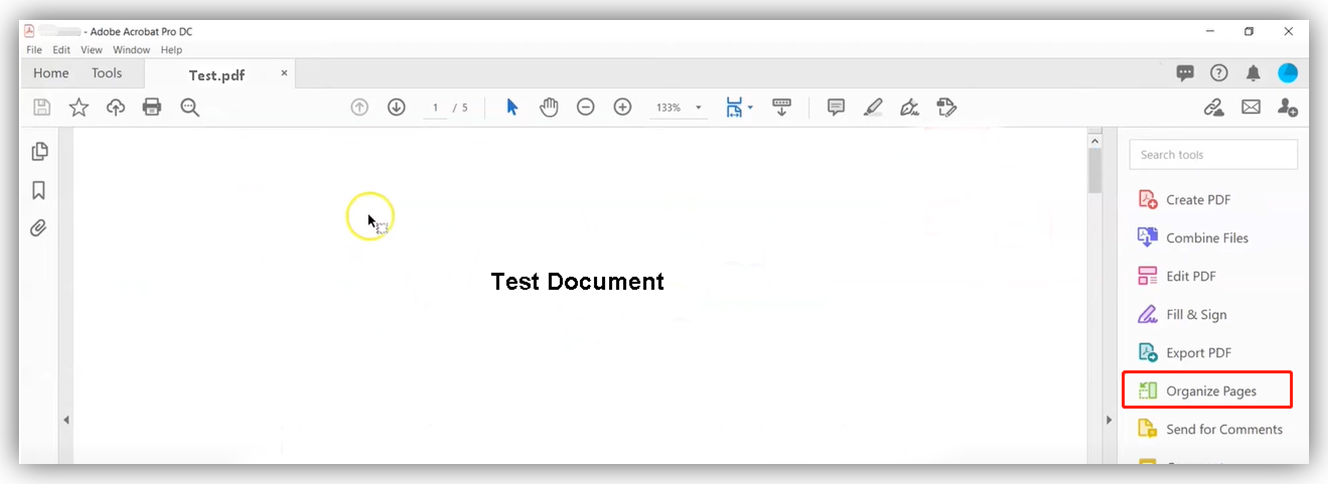This screenshot has width=1328, height=484.
Task: Click the Save file icon
Action: [x=42, y=107]
